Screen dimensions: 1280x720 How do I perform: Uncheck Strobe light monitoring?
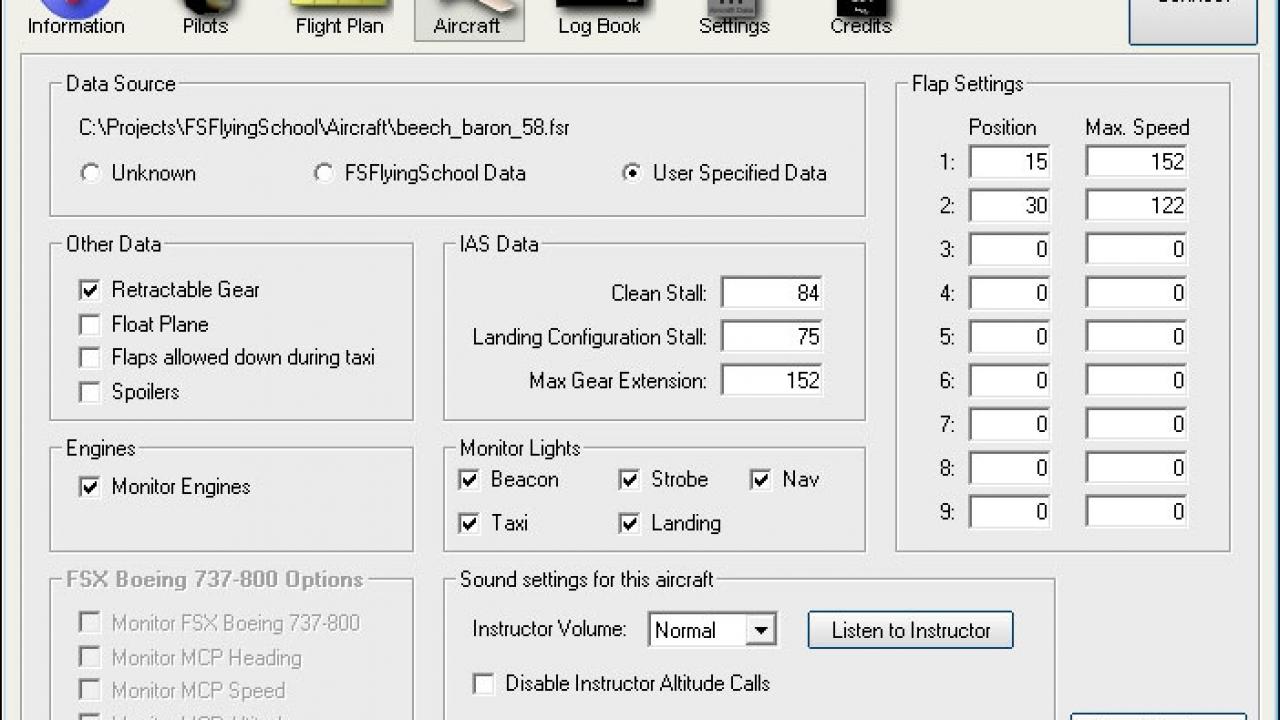629,480
